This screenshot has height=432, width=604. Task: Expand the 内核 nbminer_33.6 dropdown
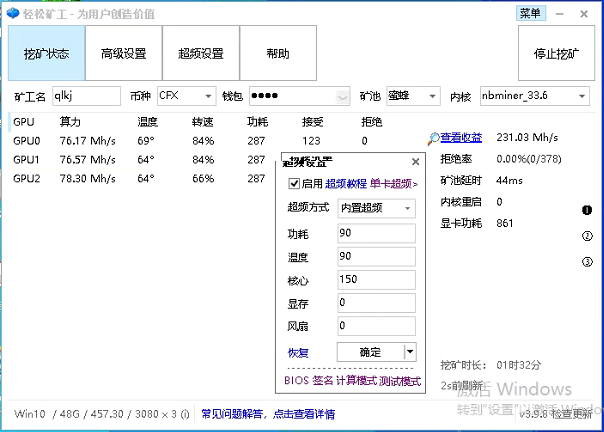[581, 96]
